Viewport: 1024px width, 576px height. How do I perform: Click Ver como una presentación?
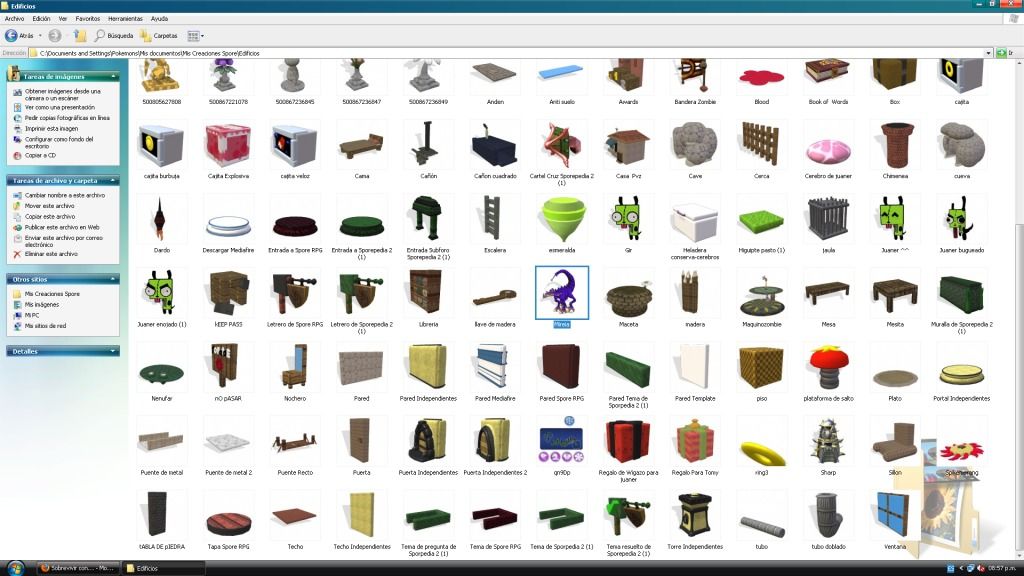click(x=59, y=107)
